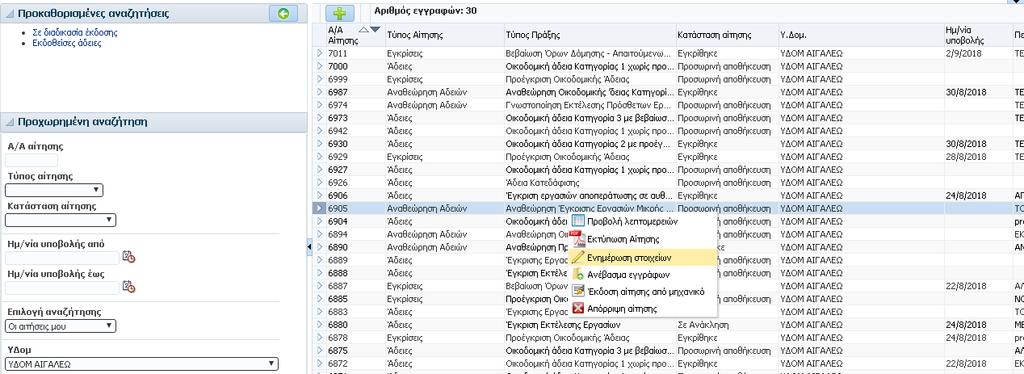The width and height of the screenshot is (1024, 374).
Task: Collapse the left search panel splitter arrow
Action: tap(310, 246)
